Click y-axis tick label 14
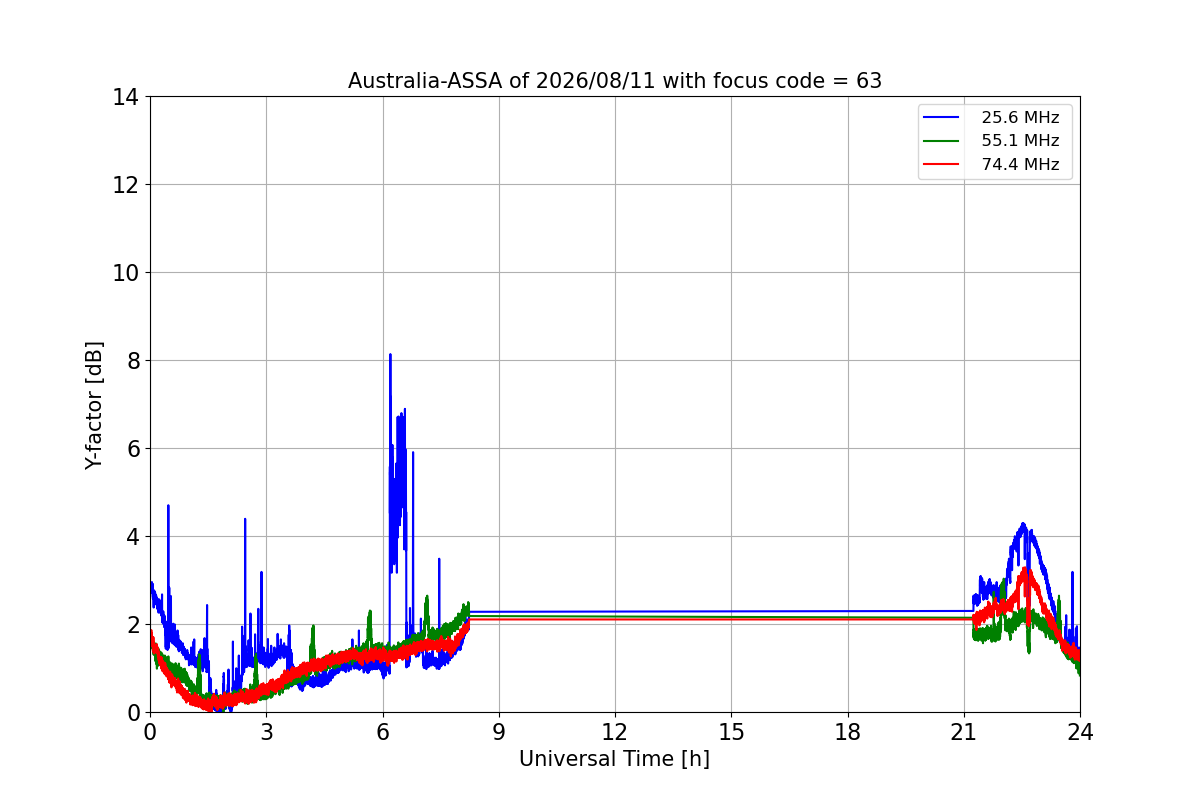Image resolution: width=1200 pixels, height=800 pixels. point(126,97)
